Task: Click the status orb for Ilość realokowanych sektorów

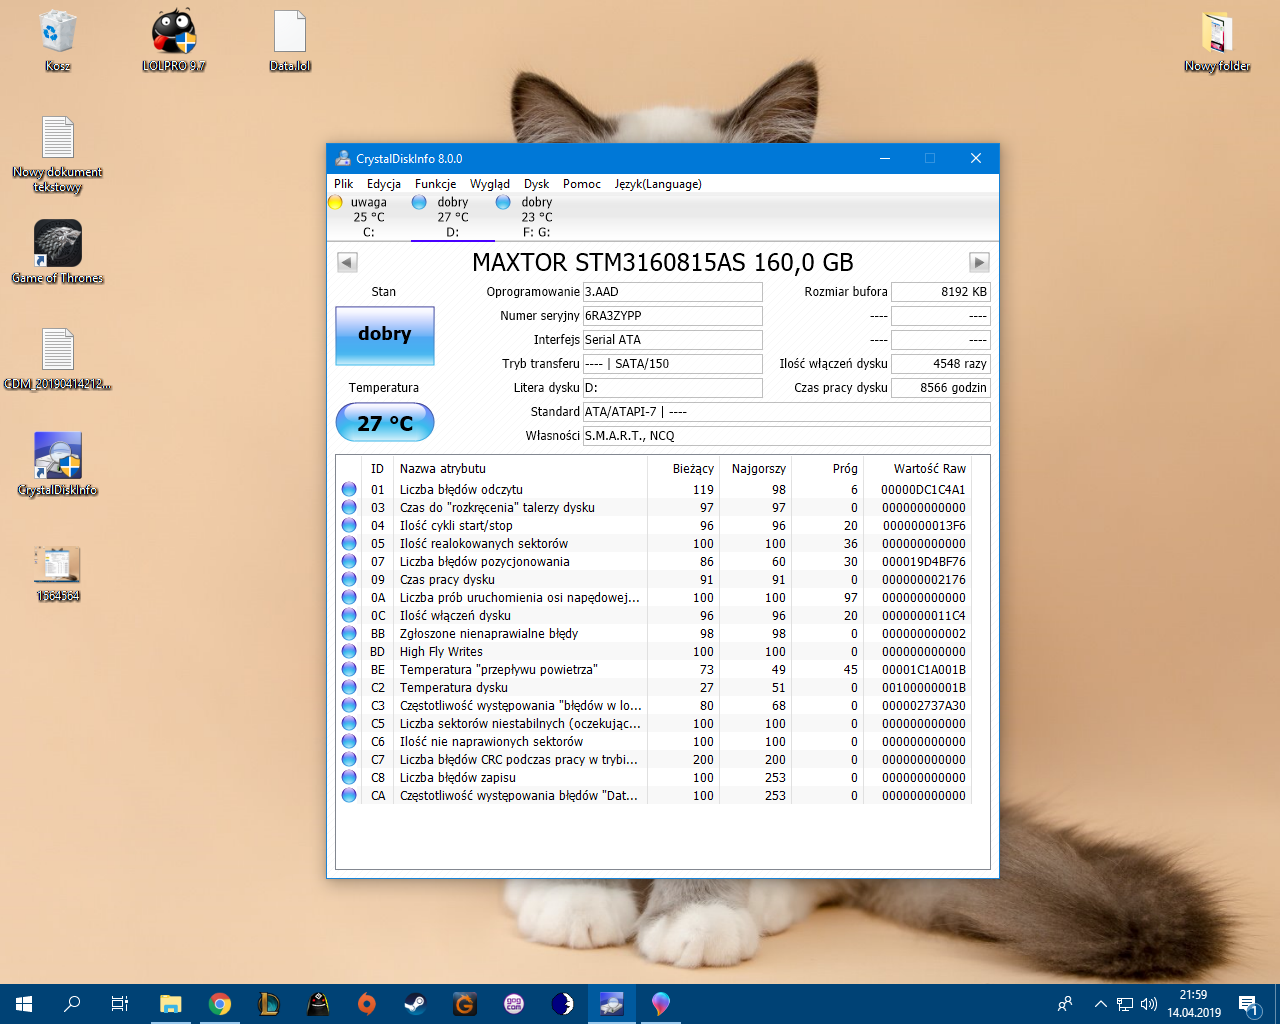Action: pyautogui.click(x=349, y=544)
